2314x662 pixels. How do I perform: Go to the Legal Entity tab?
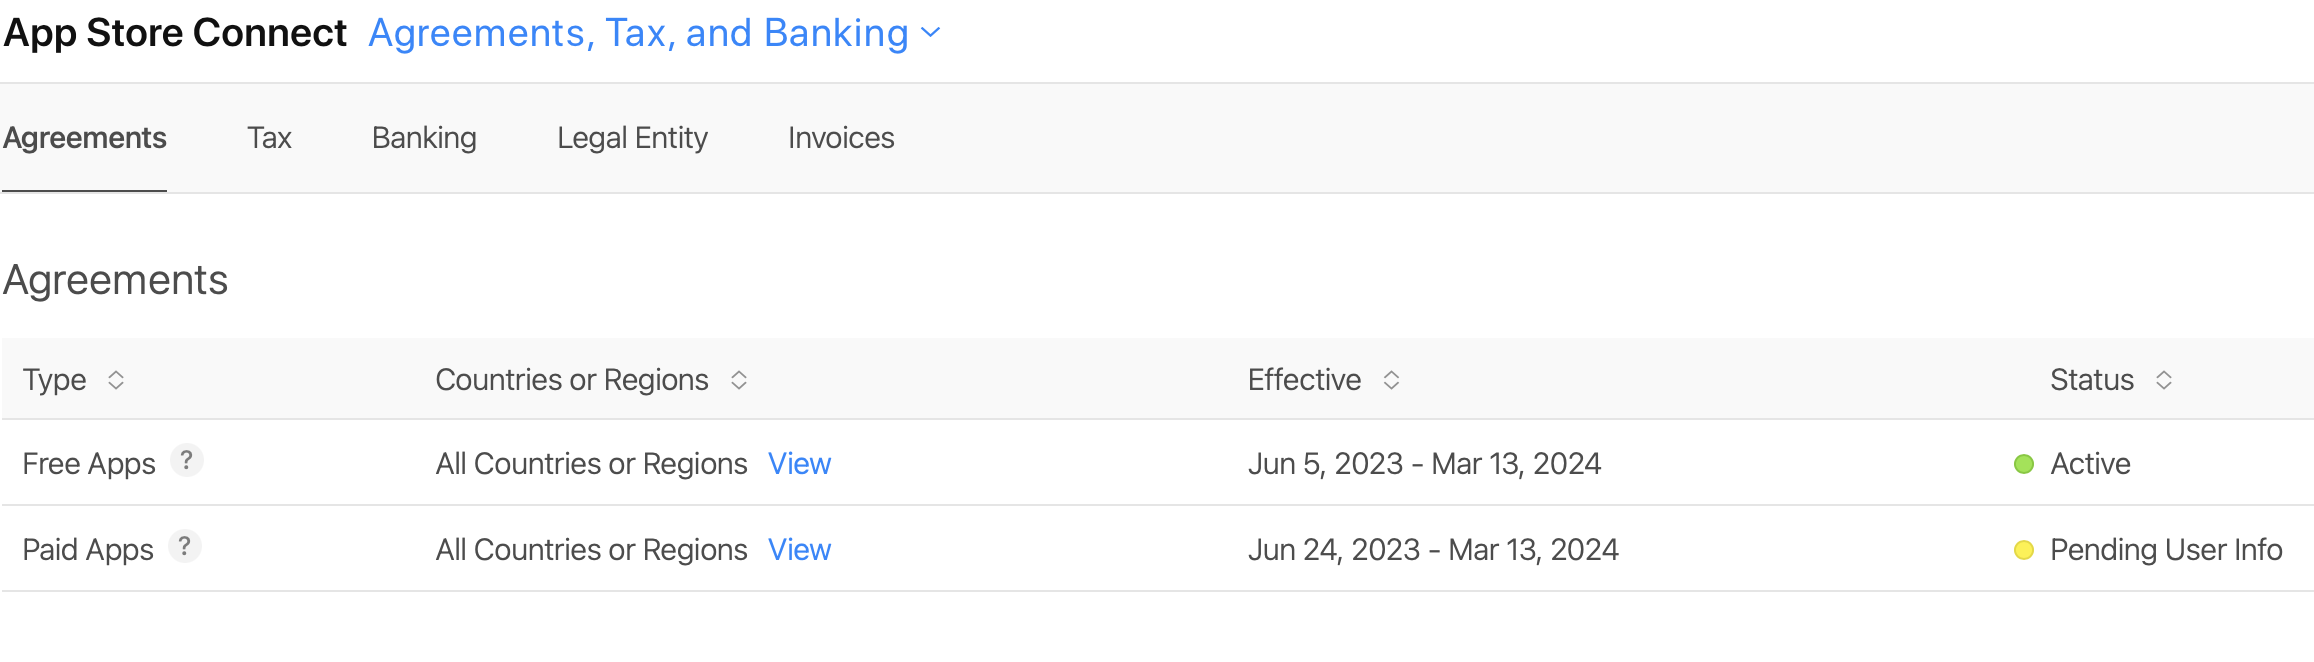pos(632,138)
